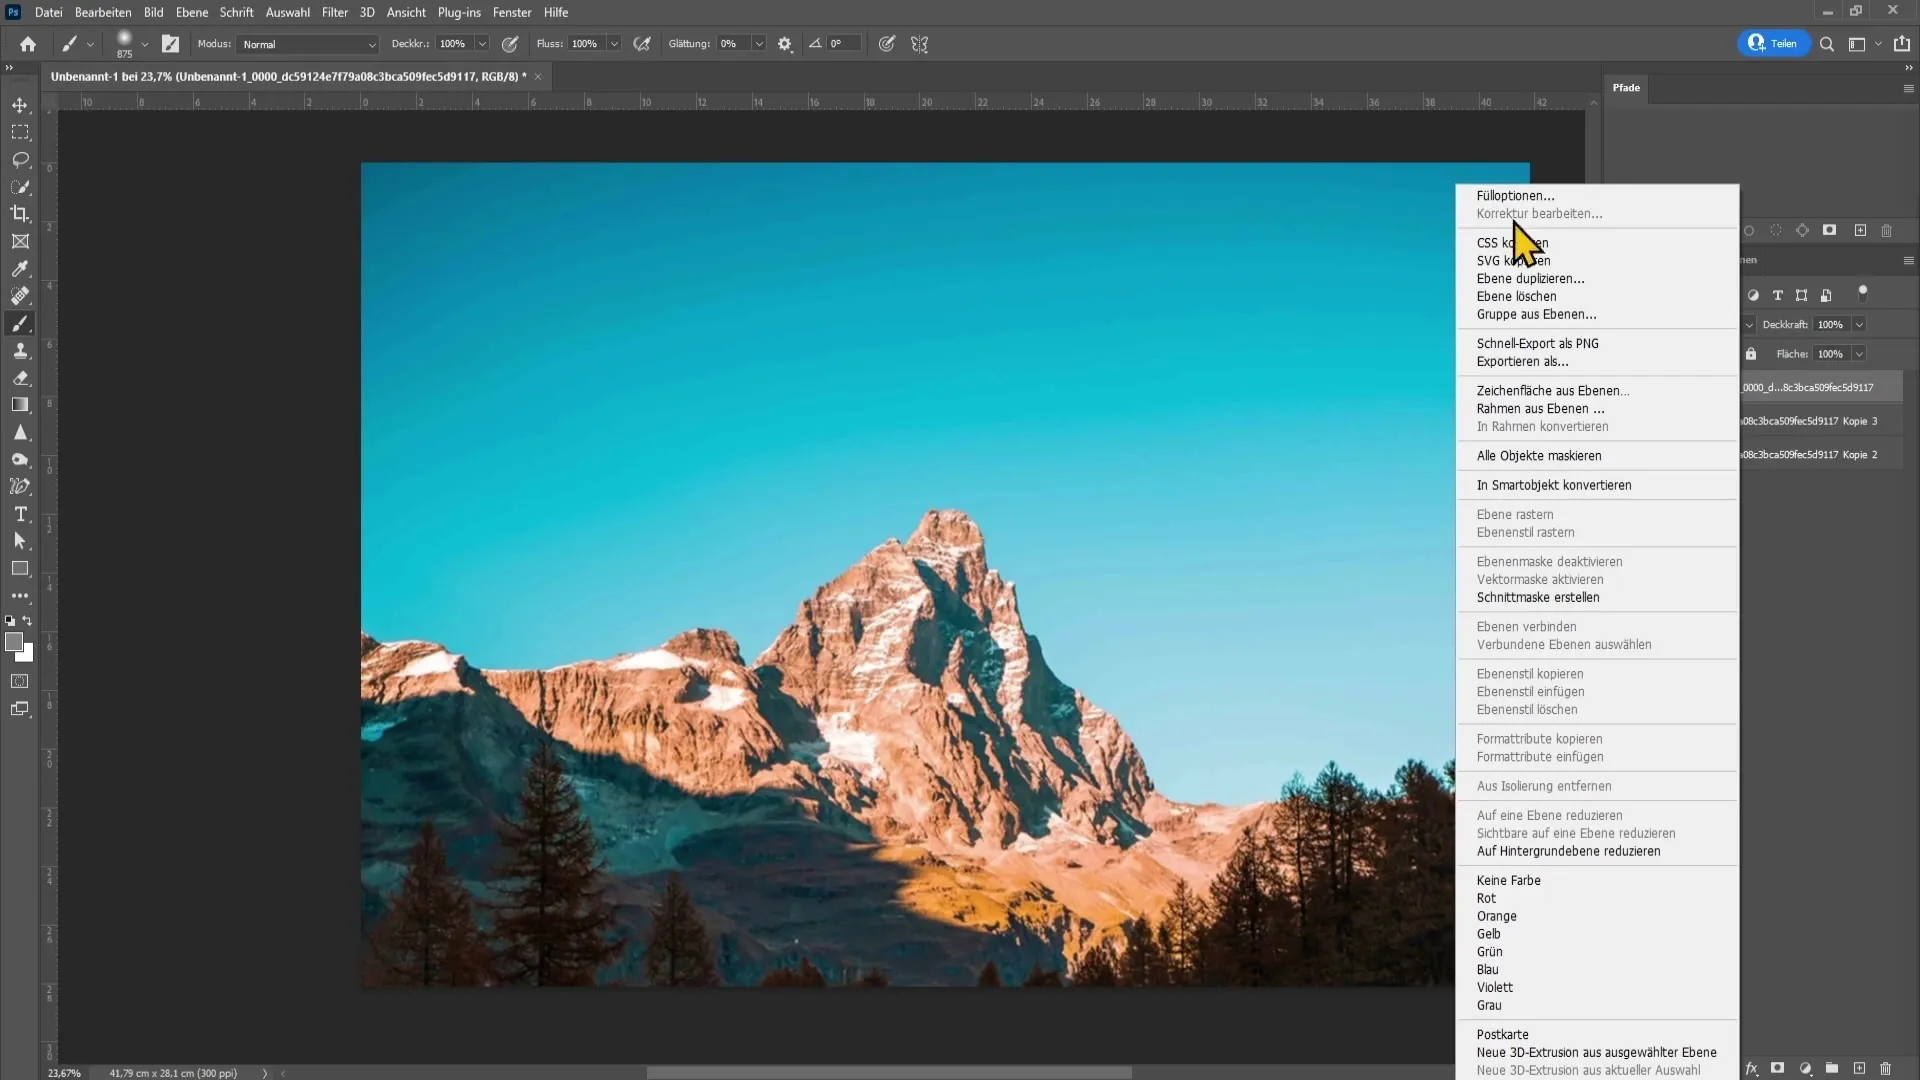
Task: Select the Move tool
Action: [x=21, y=105]
